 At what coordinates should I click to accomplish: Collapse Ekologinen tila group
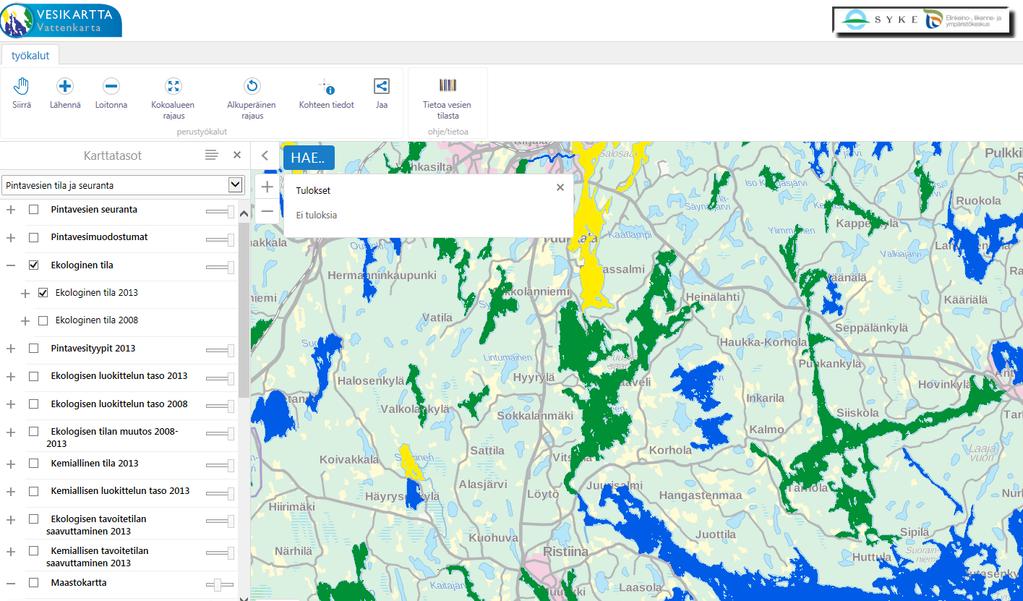pos(10,266)
